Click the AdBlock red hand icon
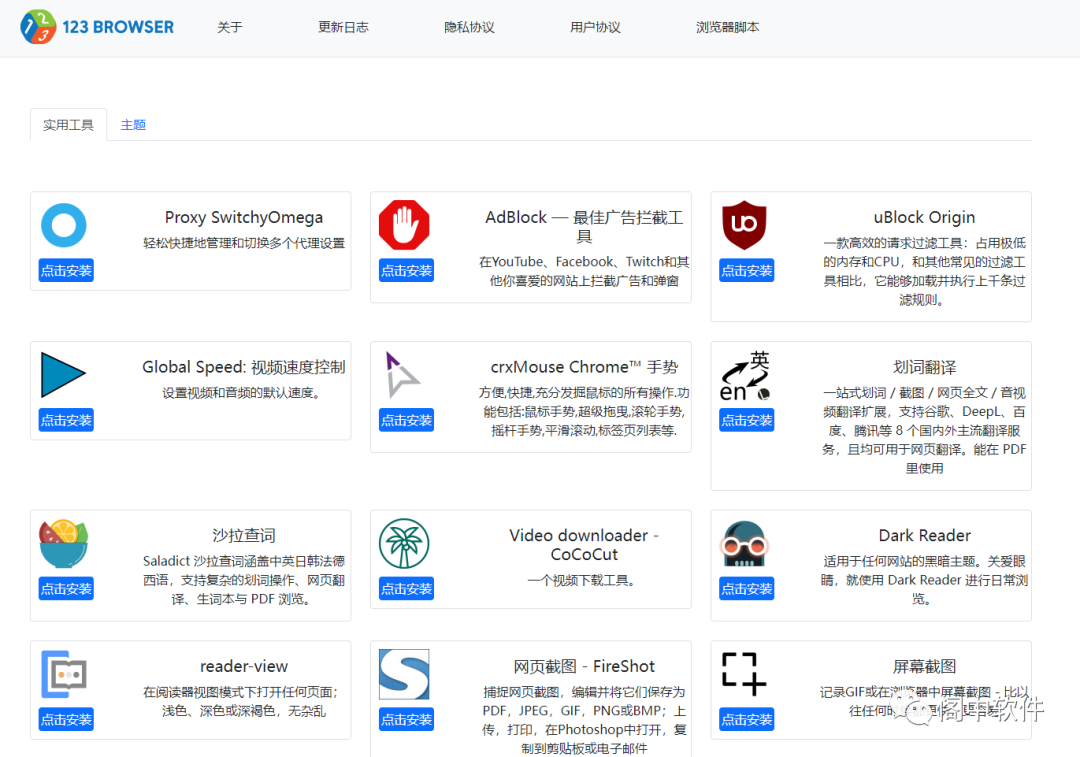Screen dimensions: 1080x757 click(x=404, y=225)
